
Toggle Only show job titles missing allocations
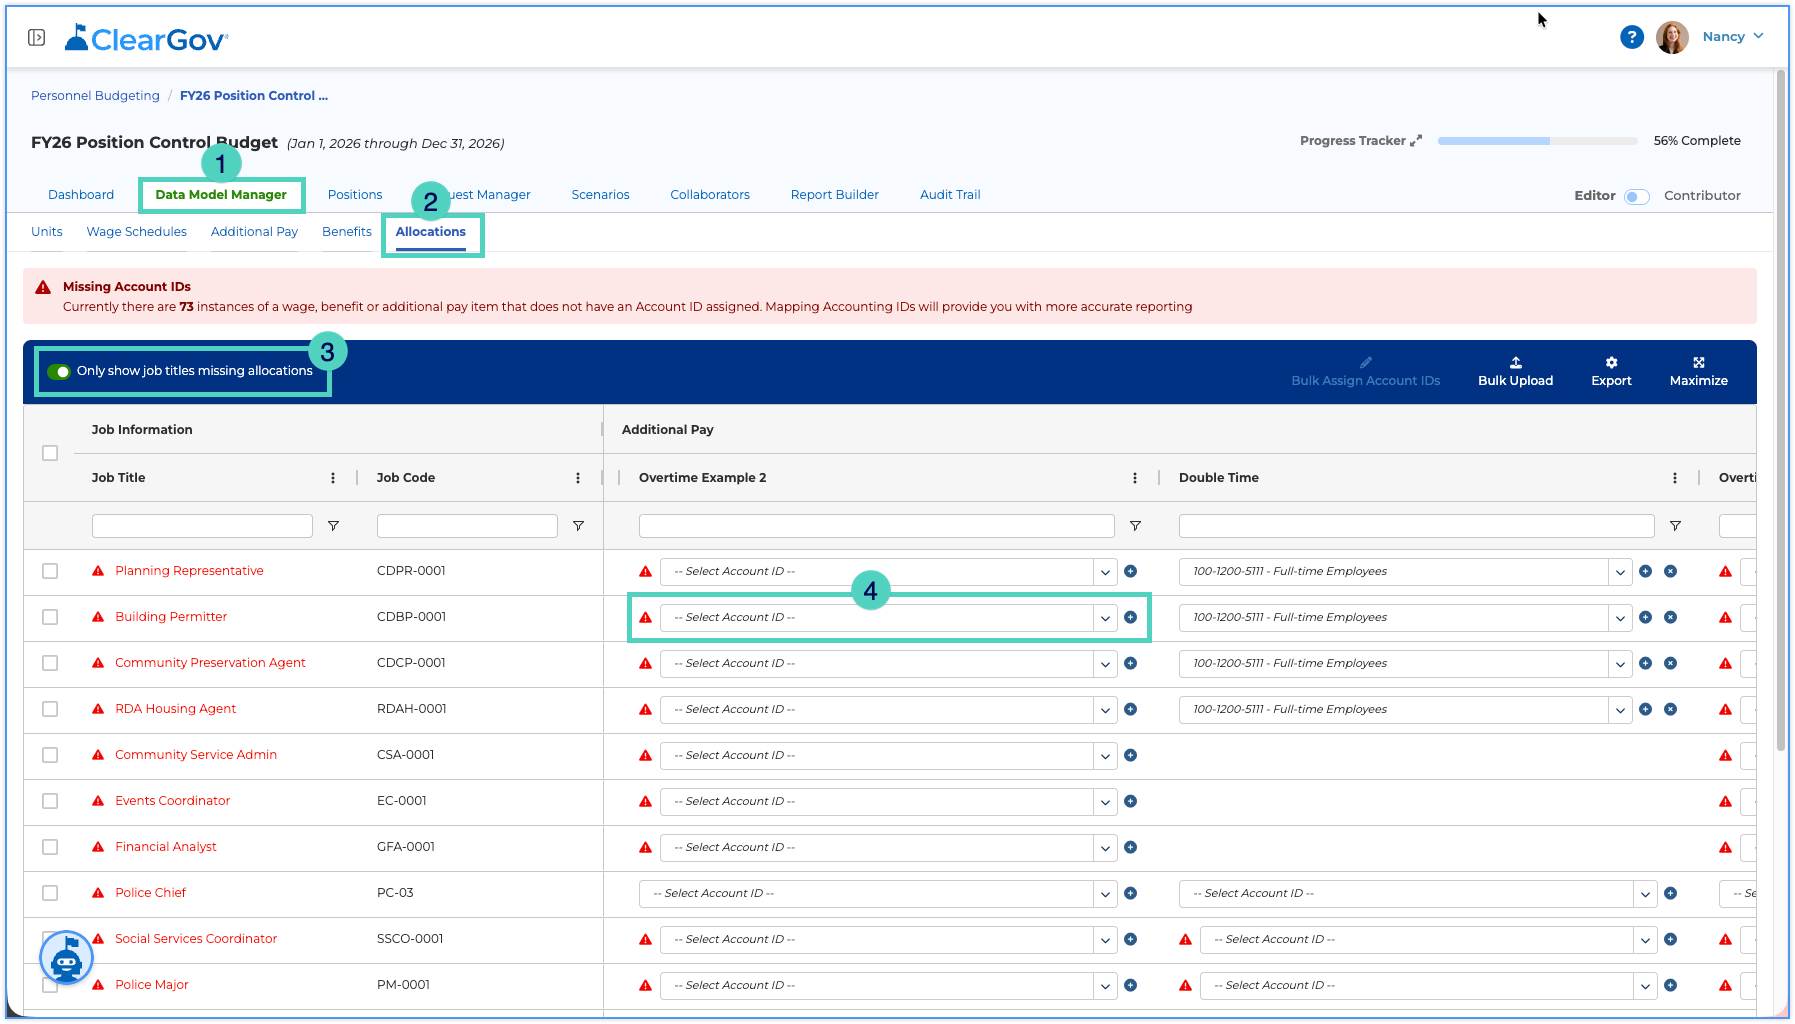pos(59,371)
